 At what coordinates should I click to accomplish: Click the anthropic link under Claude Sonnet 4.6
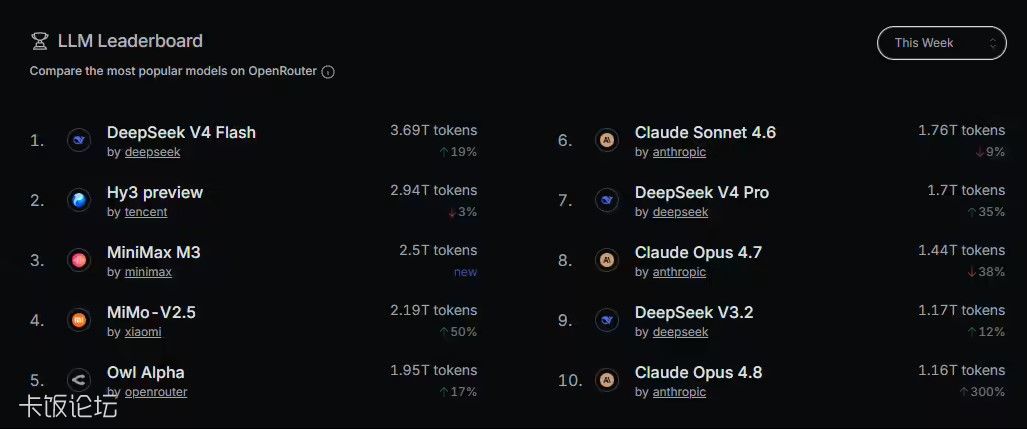click(x=679, y=152)
